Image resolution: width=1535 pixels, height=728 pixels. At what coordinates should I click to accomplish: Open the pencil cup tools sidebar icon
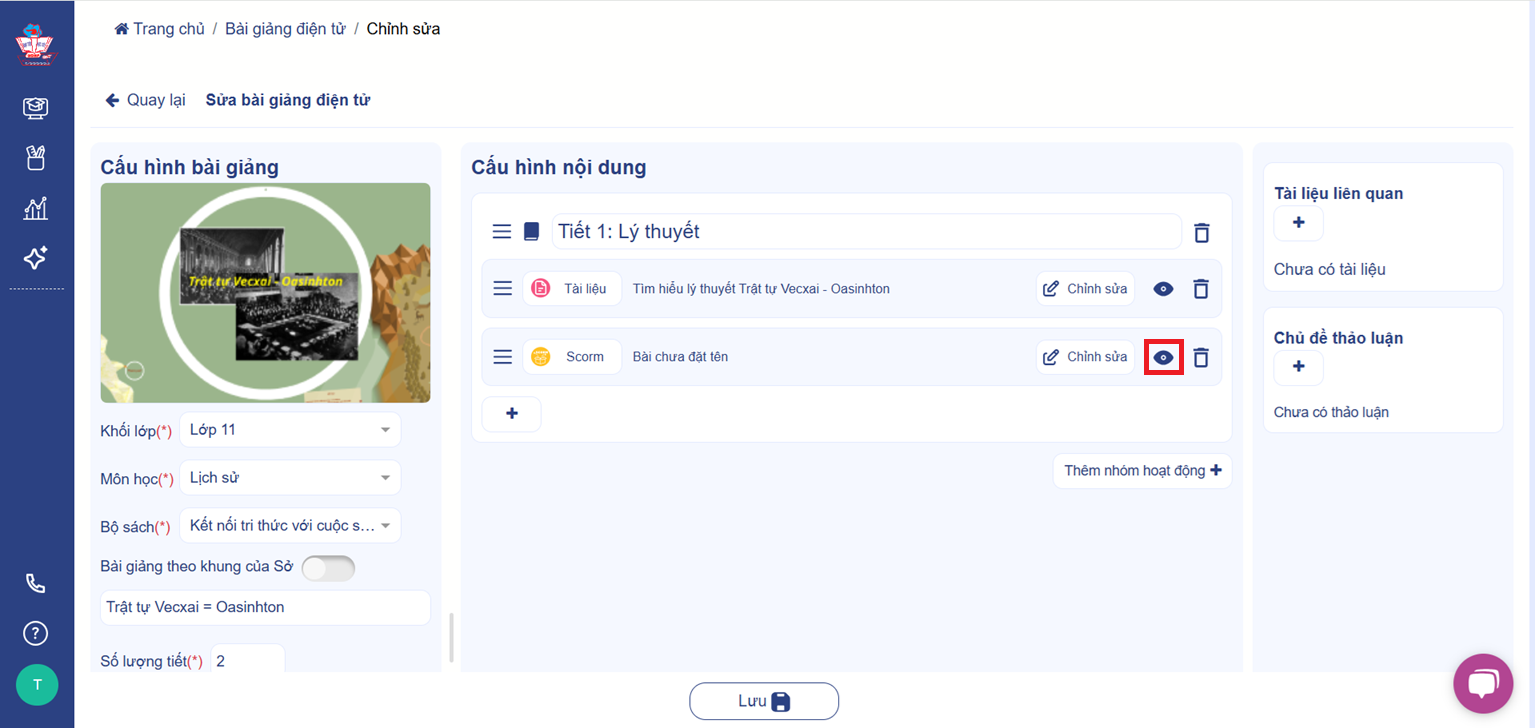click(x=36, y=158)
